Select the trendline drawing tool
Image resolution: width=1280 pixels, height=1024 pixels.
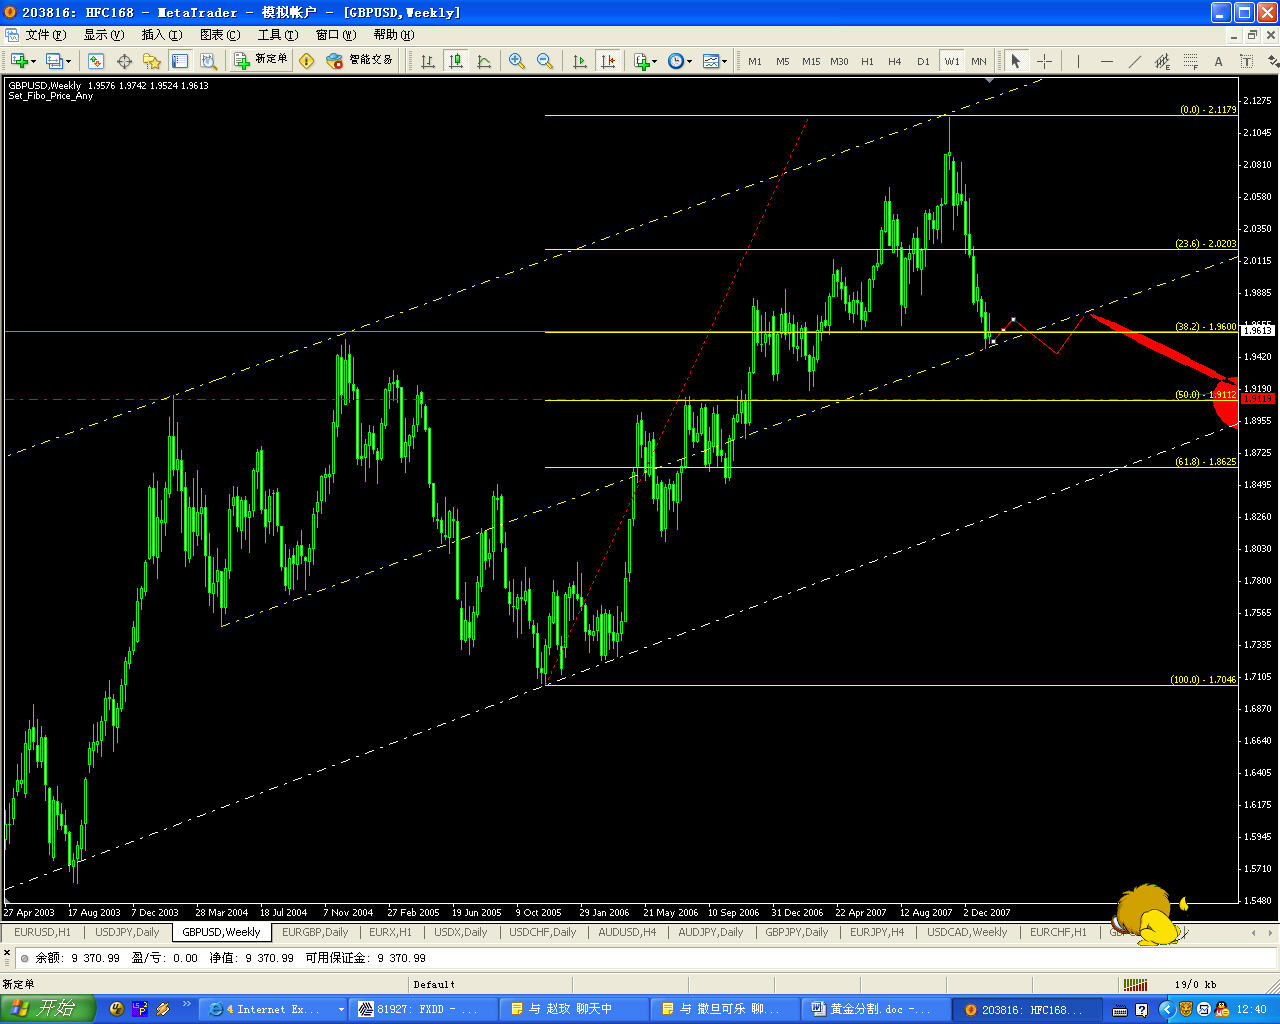tap(1134, 61)
